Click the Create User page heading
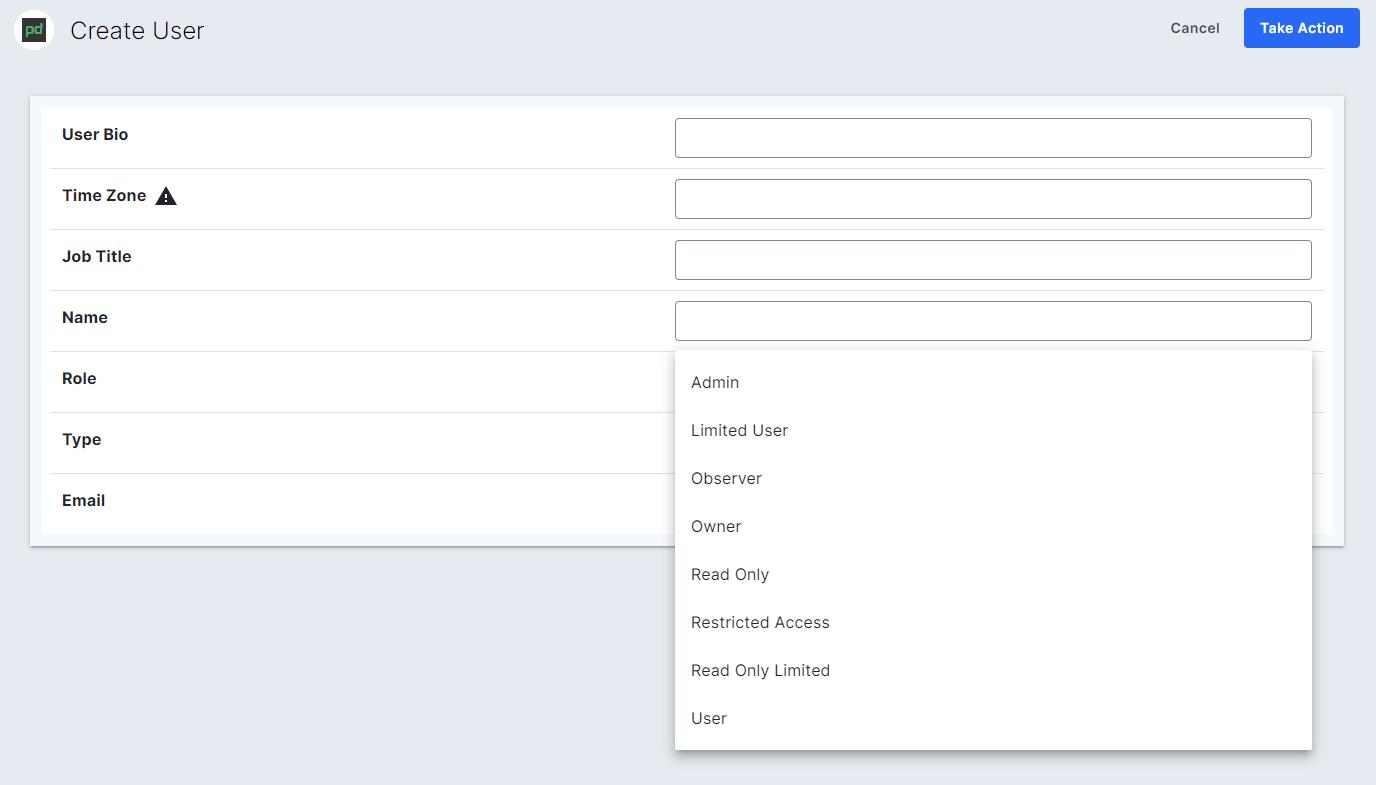Screen dimensions: 1376x785 (x=137, y=31)
